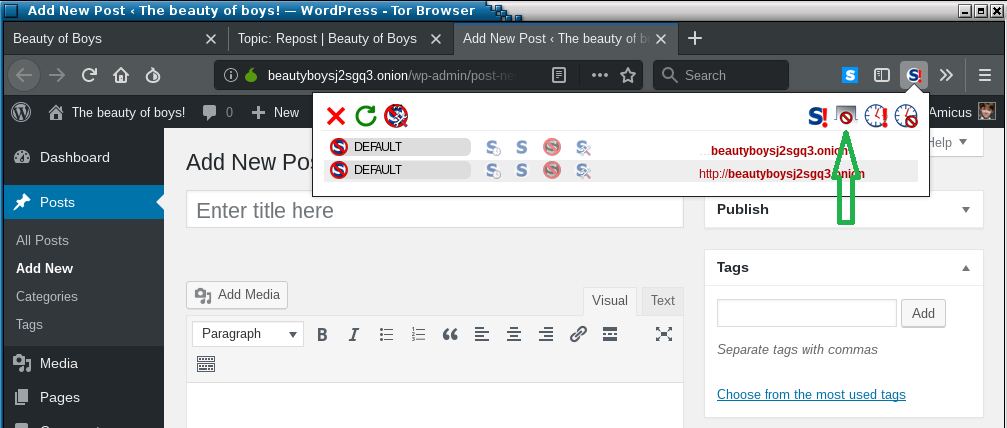
Task: Click the browser Home icon
Action: pyautogui.click(x=121, y=76)
